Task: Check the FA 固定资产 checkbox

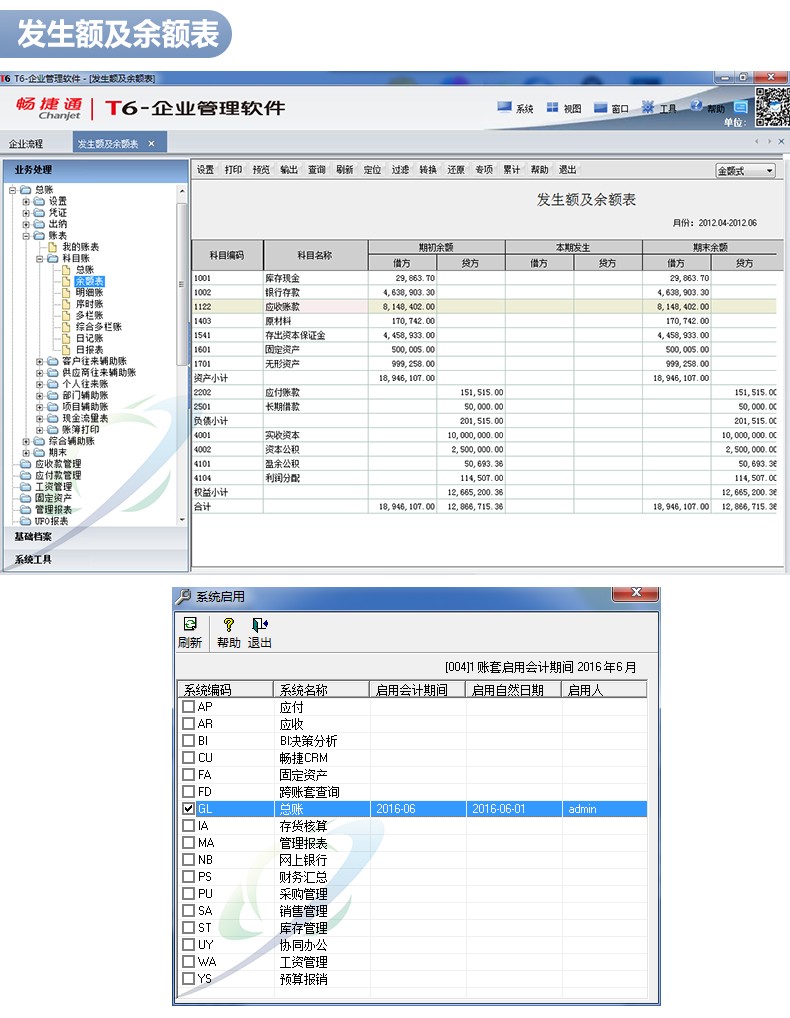Action: pos(188,774)
